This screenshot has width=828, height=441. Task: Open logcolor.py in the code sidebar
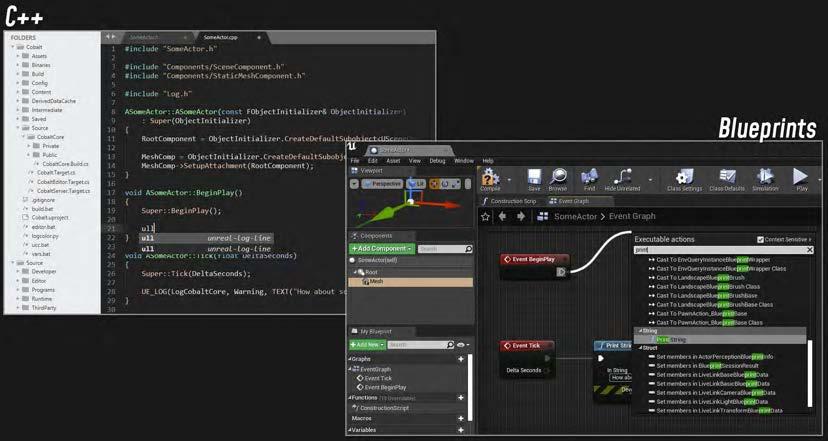45,236
